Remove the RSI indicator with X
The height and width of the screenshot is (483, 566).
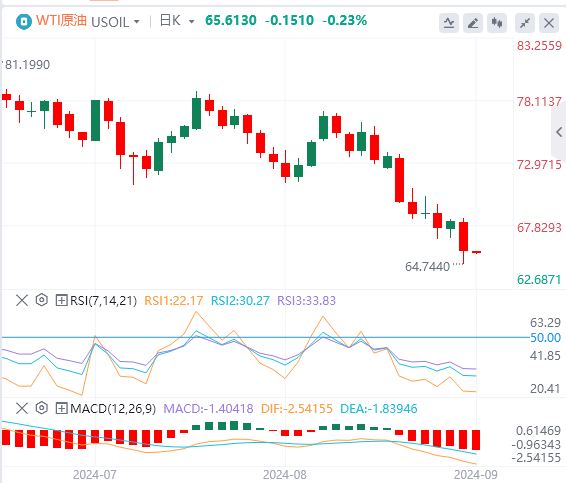(22, 300)
